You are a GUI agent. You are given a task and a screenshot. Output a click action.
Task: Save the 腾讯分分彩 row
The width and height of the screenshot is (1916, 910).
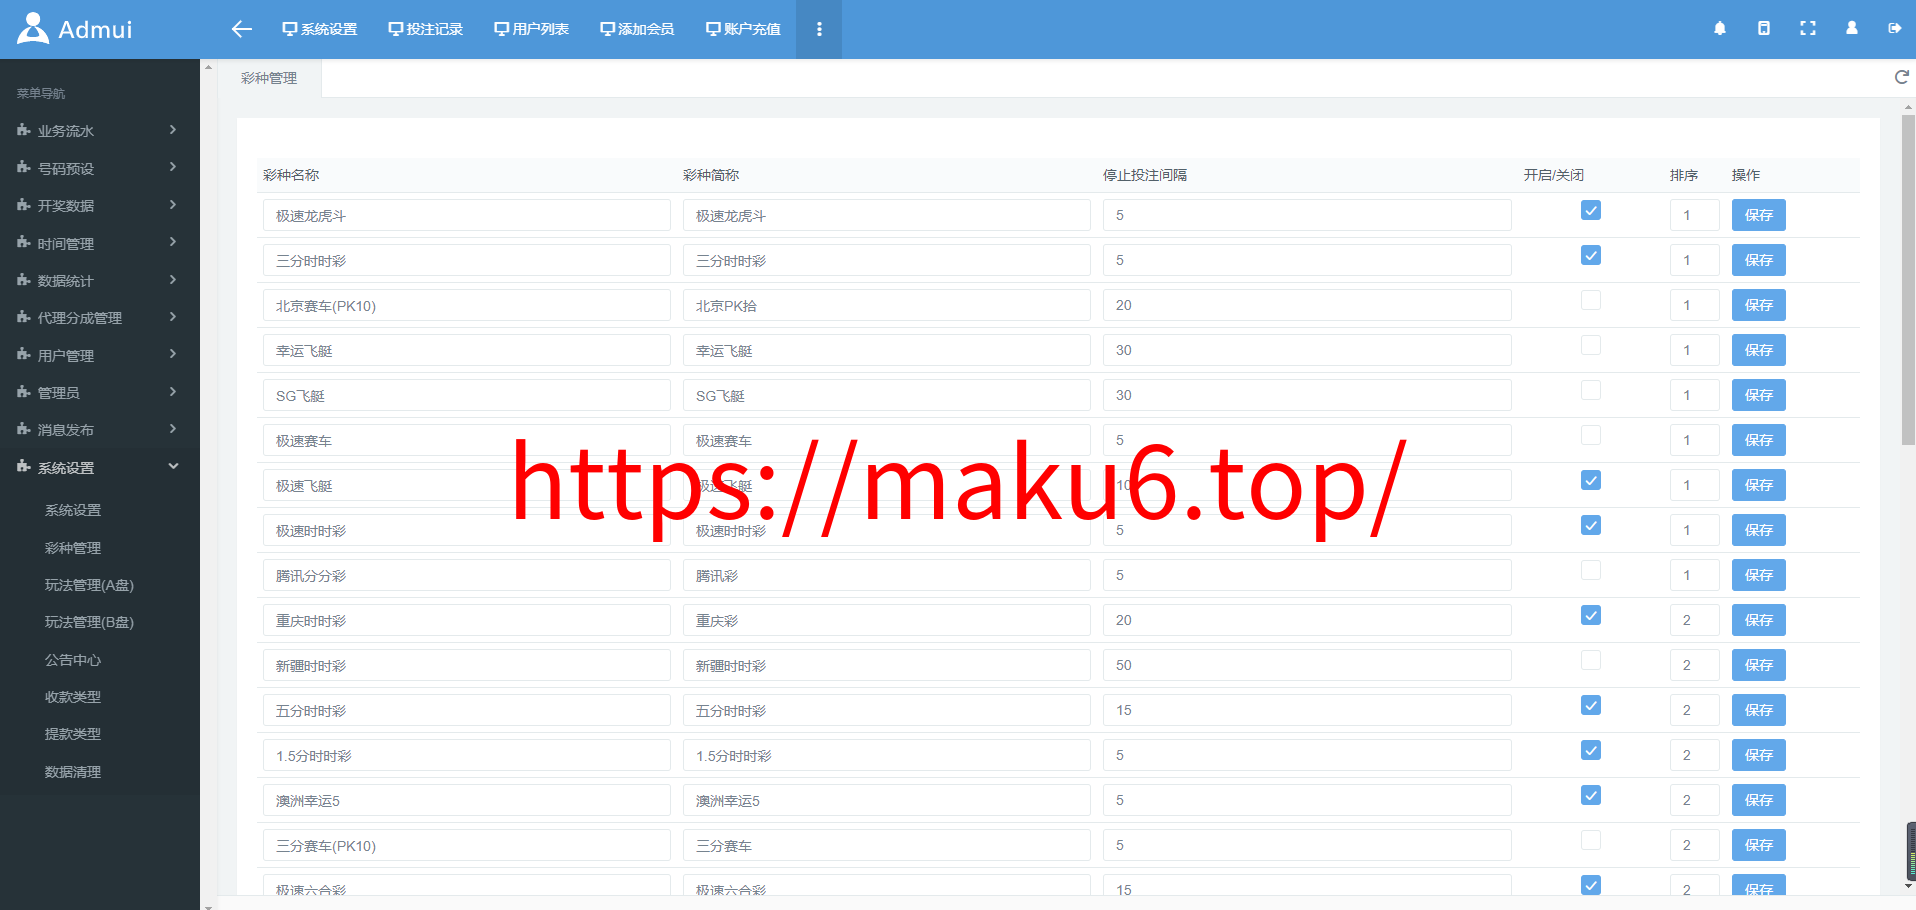point(1759,575)
